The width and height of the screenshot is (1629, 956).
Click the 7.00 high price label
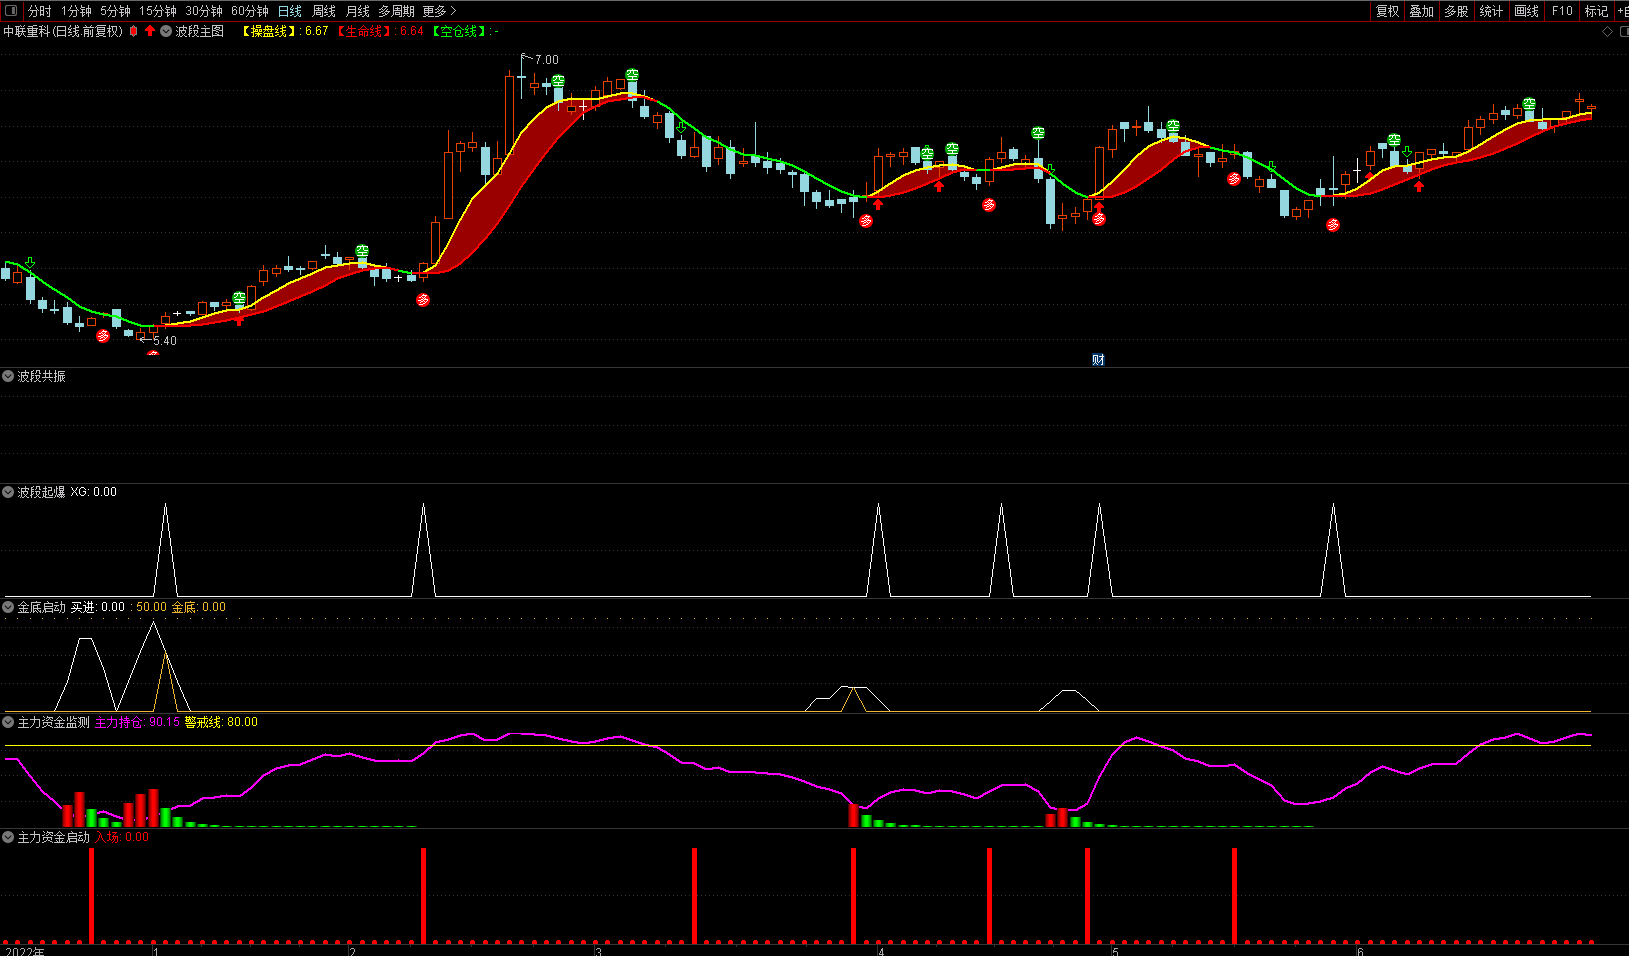(547, 60)
